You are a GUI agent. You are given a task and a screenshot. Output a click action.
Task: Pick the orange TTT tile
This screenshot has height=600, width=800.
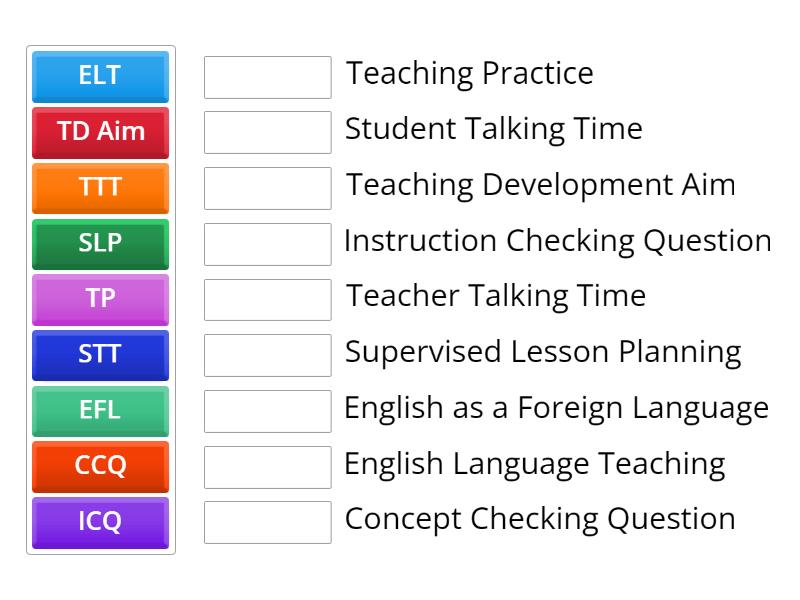[x=100, y=188]
